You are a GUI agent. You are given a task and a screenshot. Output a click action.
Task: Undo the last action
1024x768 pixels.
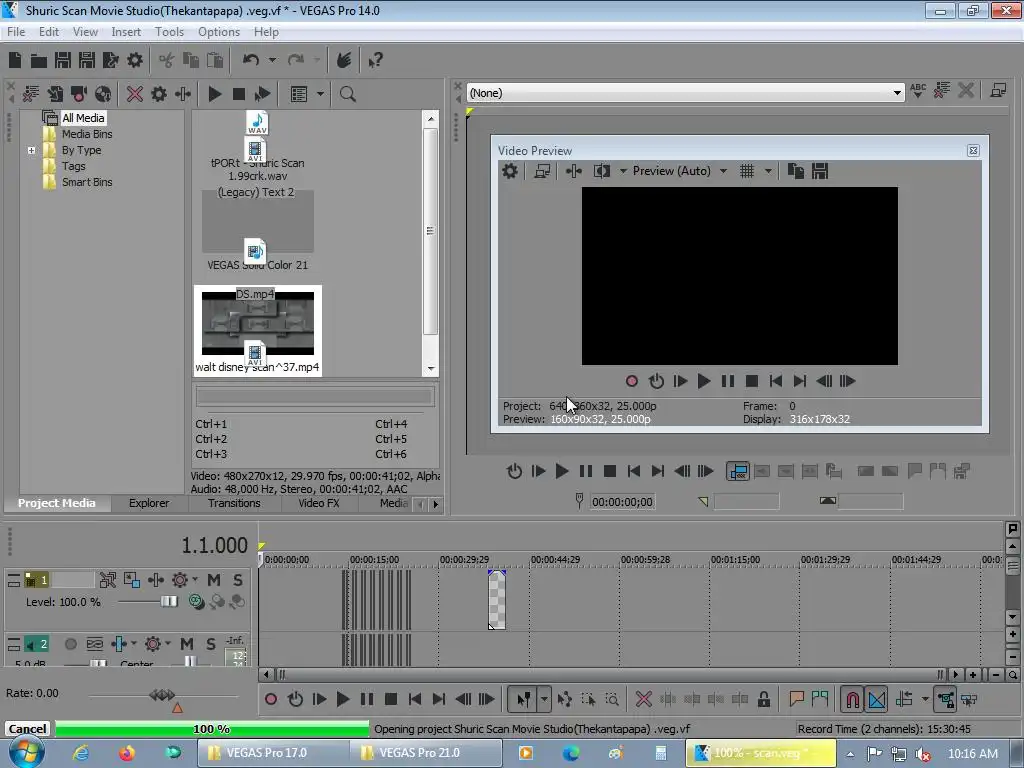(x=251, y=60)
